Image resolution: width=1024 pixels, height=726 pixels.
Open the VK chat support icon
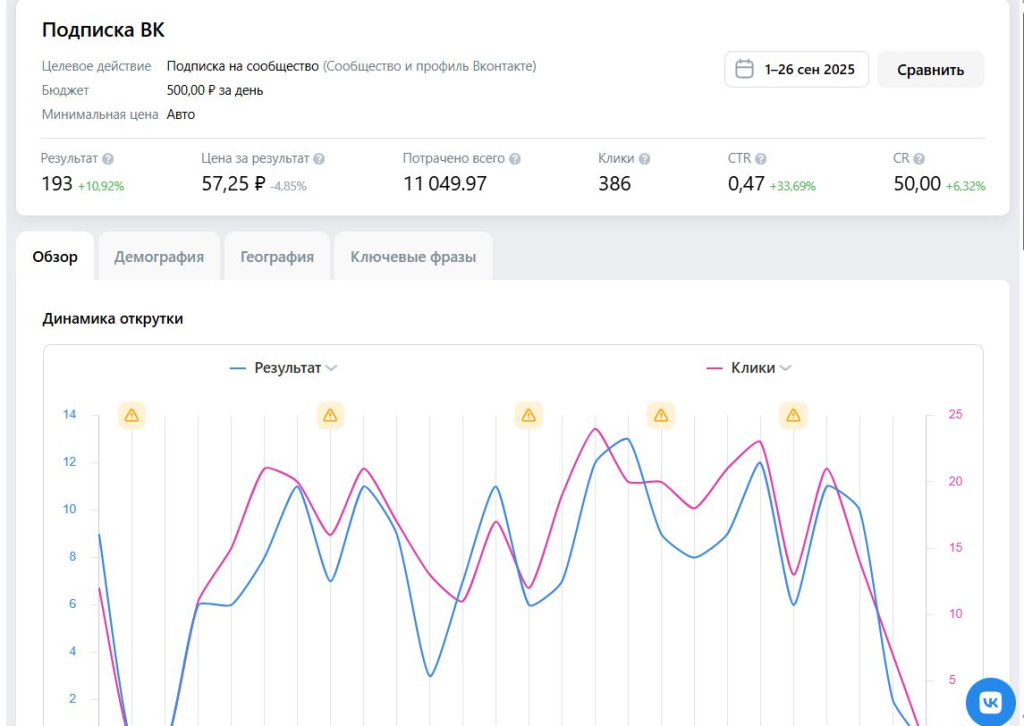coord(990,702)
